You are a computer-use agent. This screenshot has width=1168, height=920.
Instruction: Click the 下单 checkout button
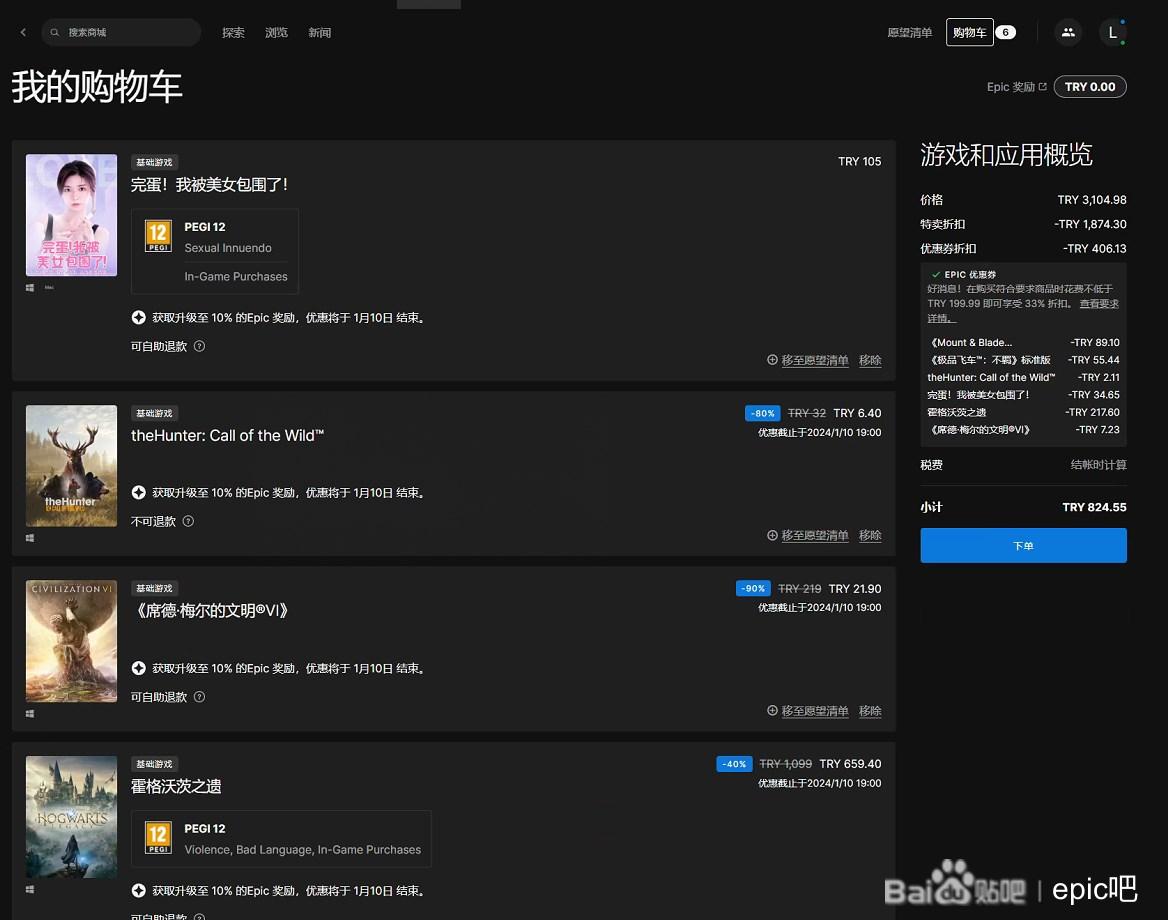[x=1023, y=545]
